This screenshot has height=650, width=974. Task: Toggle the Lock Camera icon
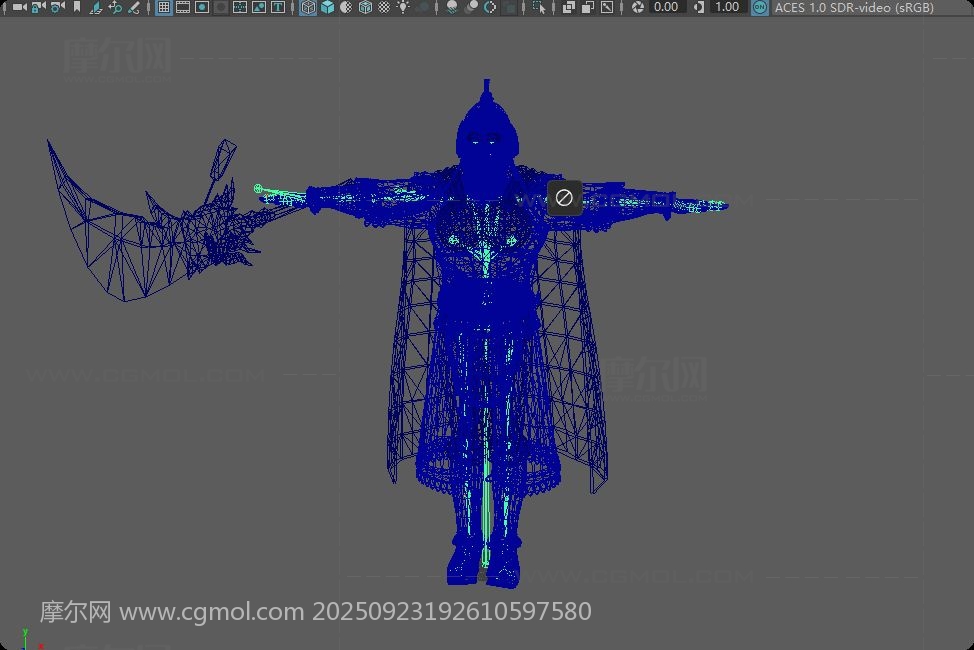tap(38, 7)
